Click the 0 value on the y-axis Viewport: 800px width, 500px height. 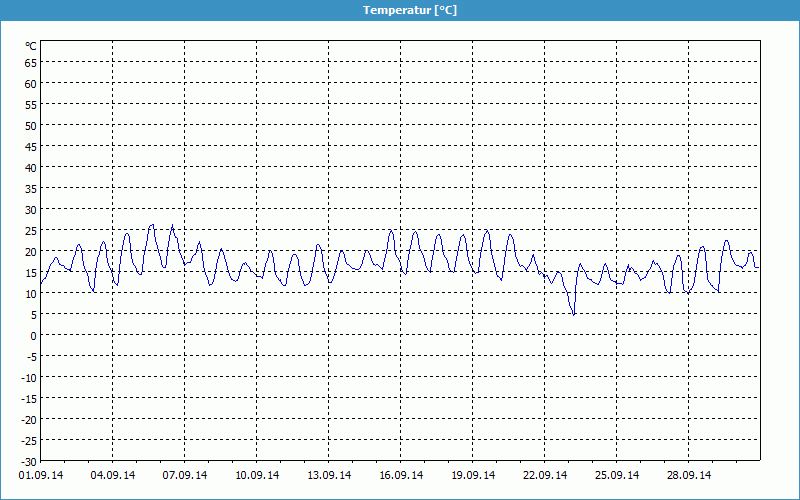point(33,335)
